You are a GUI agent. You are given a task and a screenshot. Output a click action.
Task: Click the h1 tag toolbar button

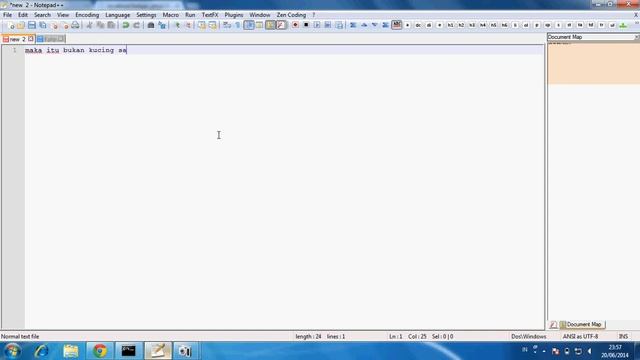[x=450, y=25]
